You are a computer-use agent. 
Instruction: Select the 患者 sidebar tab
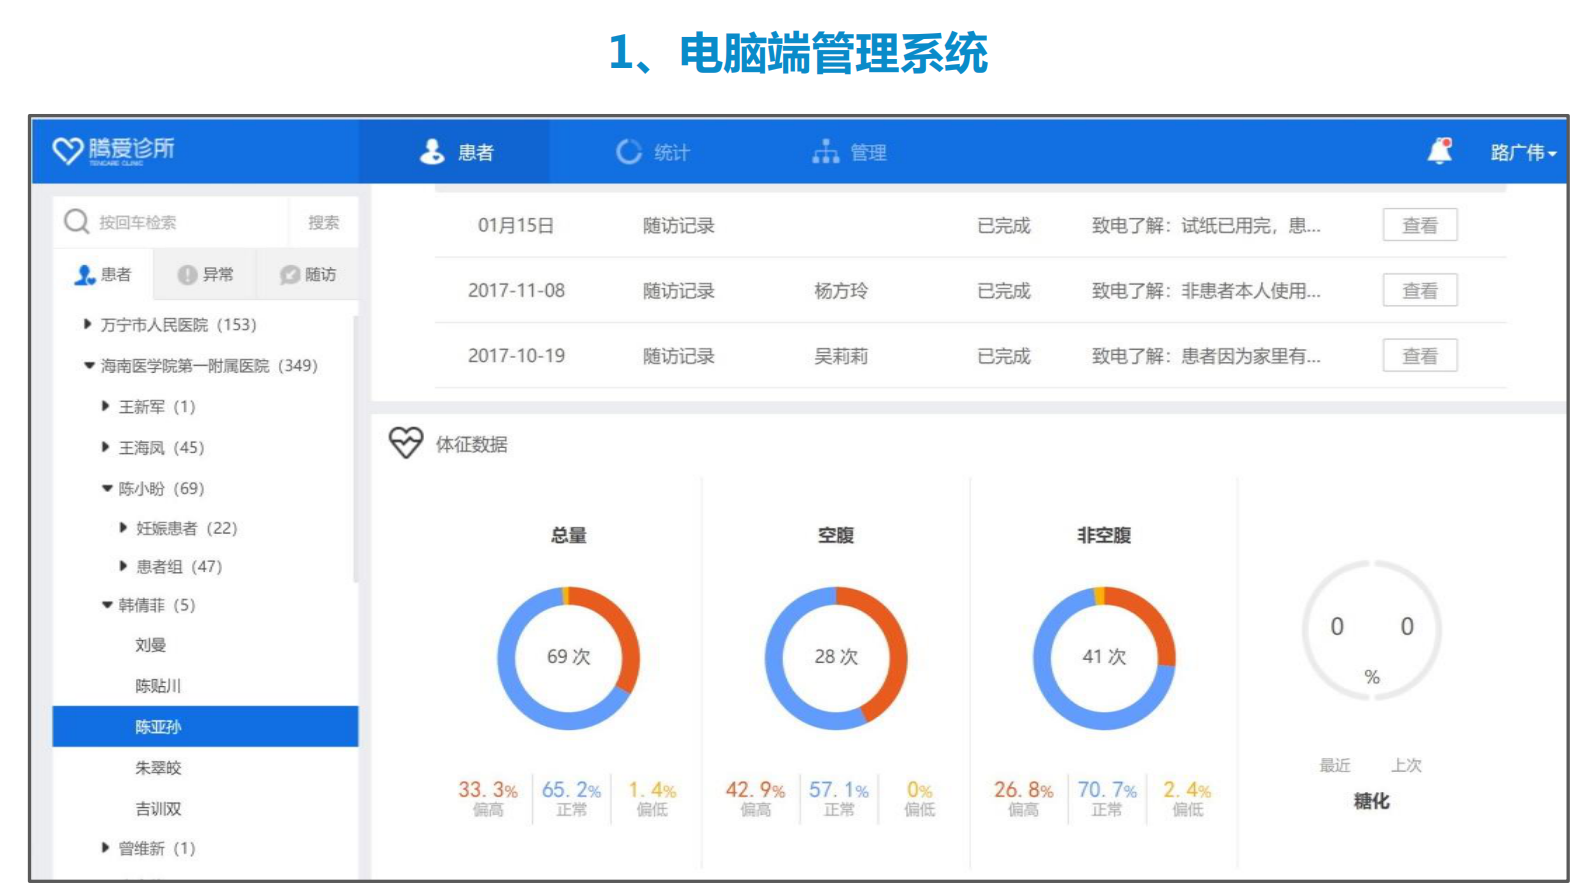click(103, 274)
